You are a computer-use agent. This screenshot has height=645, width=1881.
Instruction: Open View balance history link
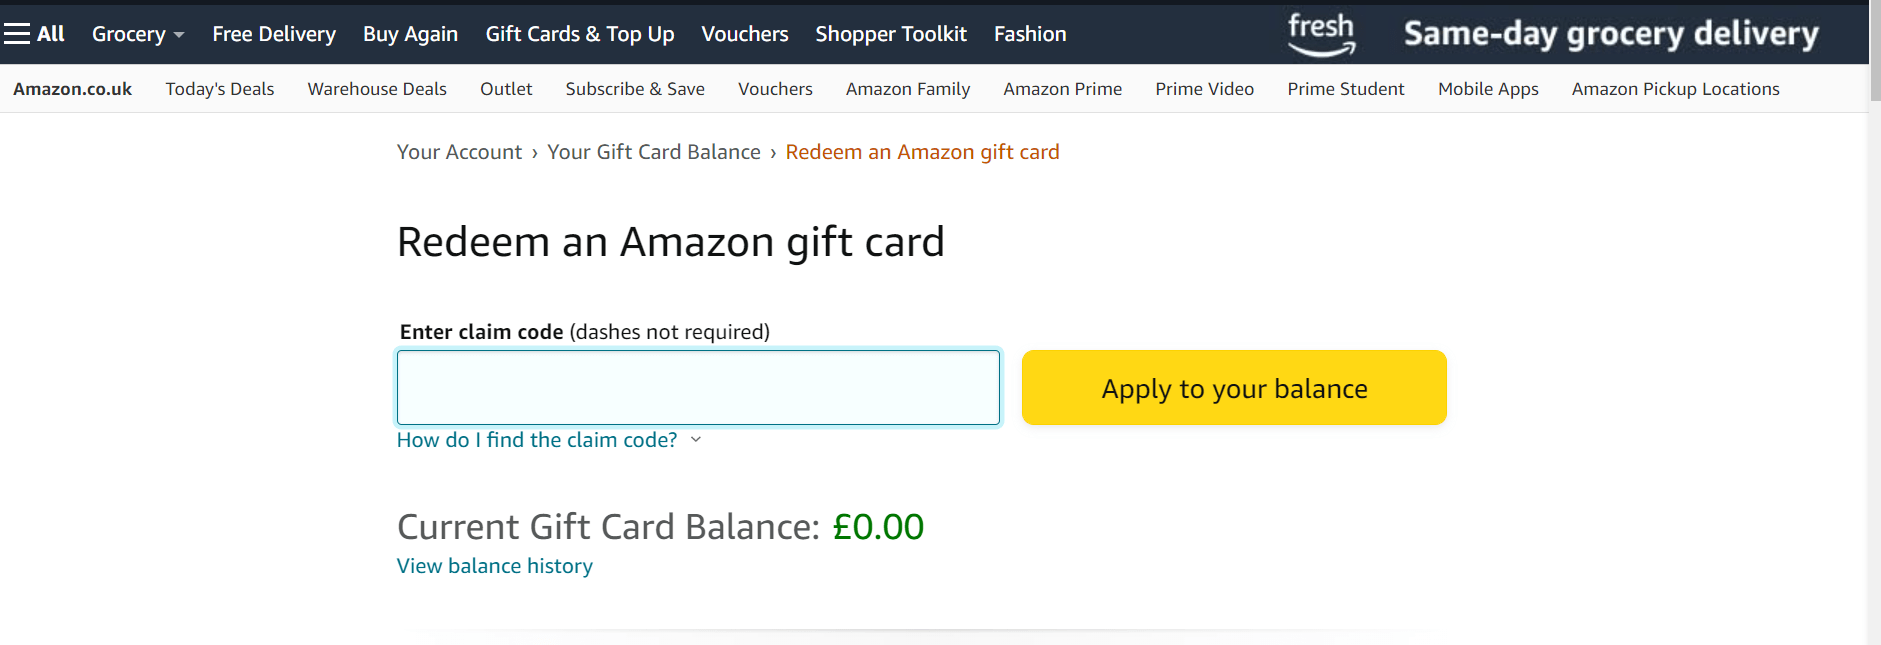point(494,566)
